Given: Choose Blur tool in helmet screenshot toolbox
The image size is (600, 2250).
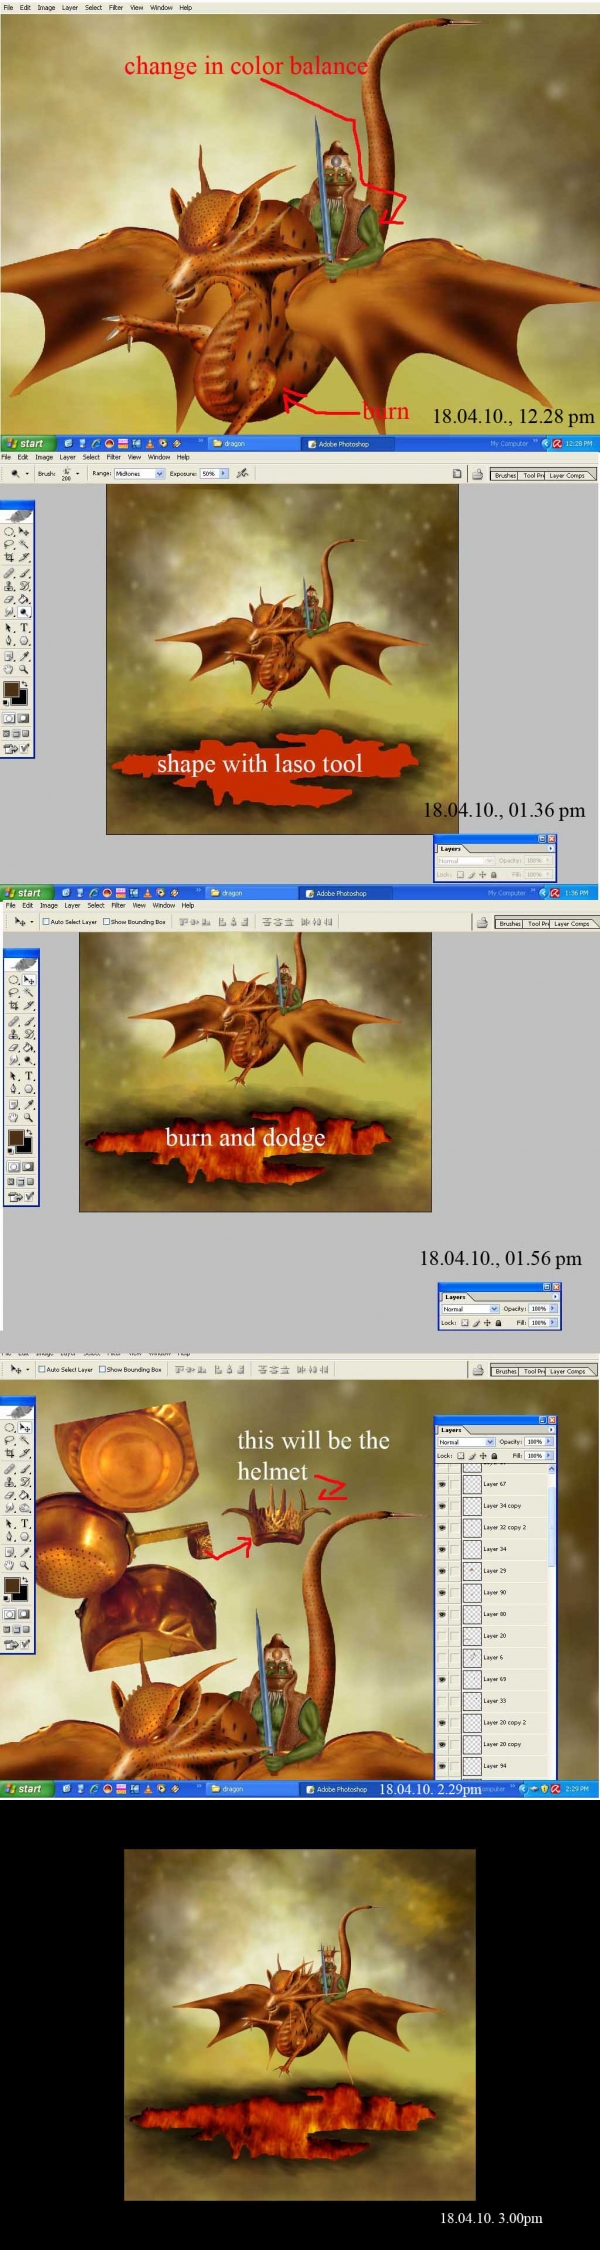Looking at the screenshot, I should click(x=9, y=1509).
